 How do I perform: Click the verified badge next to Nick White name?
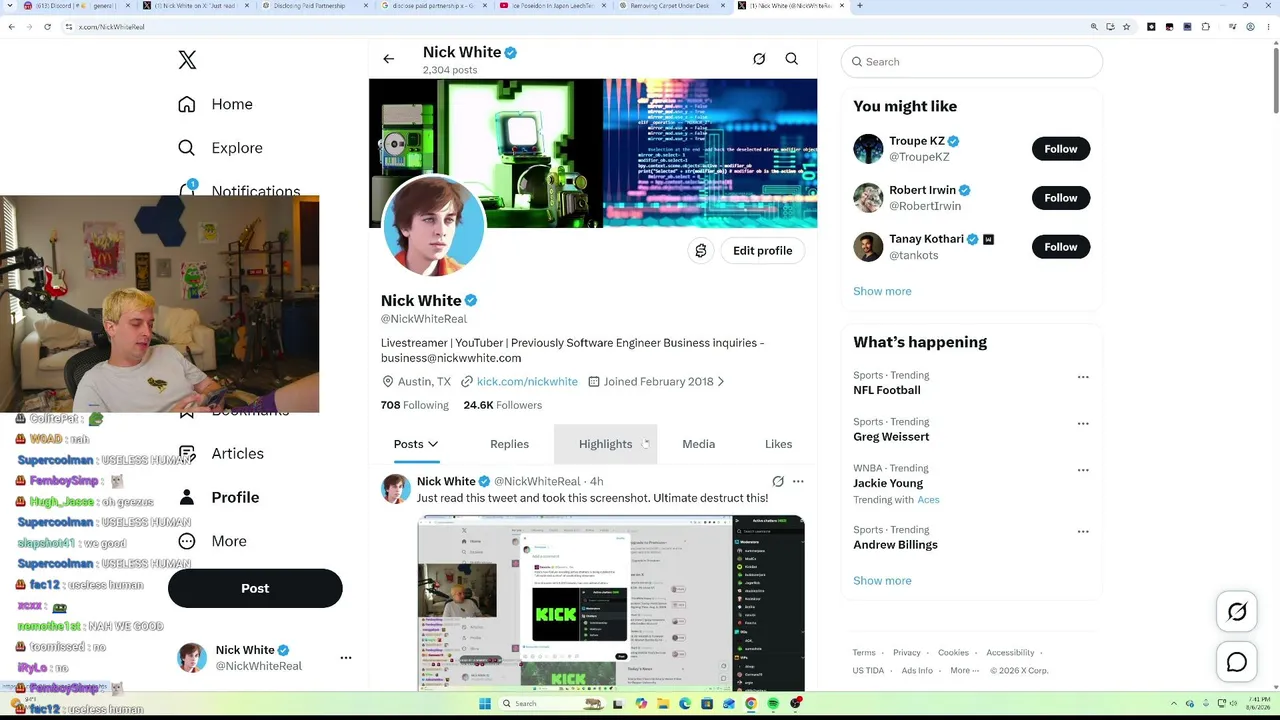tap(471, 300)
